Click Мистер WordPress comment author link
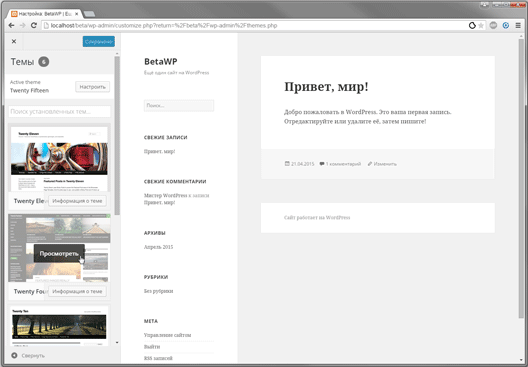 pyautogui.click(x=165, y=195)
